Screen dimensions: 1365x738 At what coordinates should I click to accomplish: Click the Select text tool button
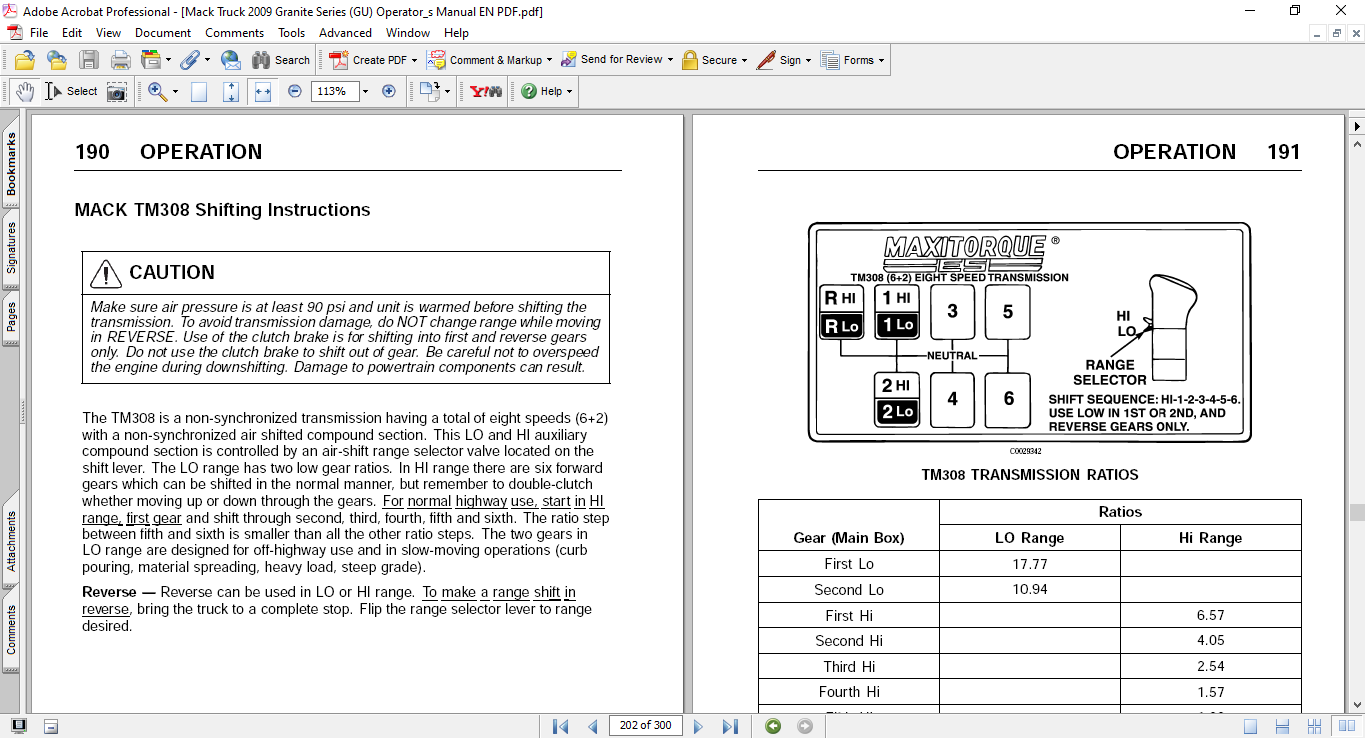(x=71, y=91)
